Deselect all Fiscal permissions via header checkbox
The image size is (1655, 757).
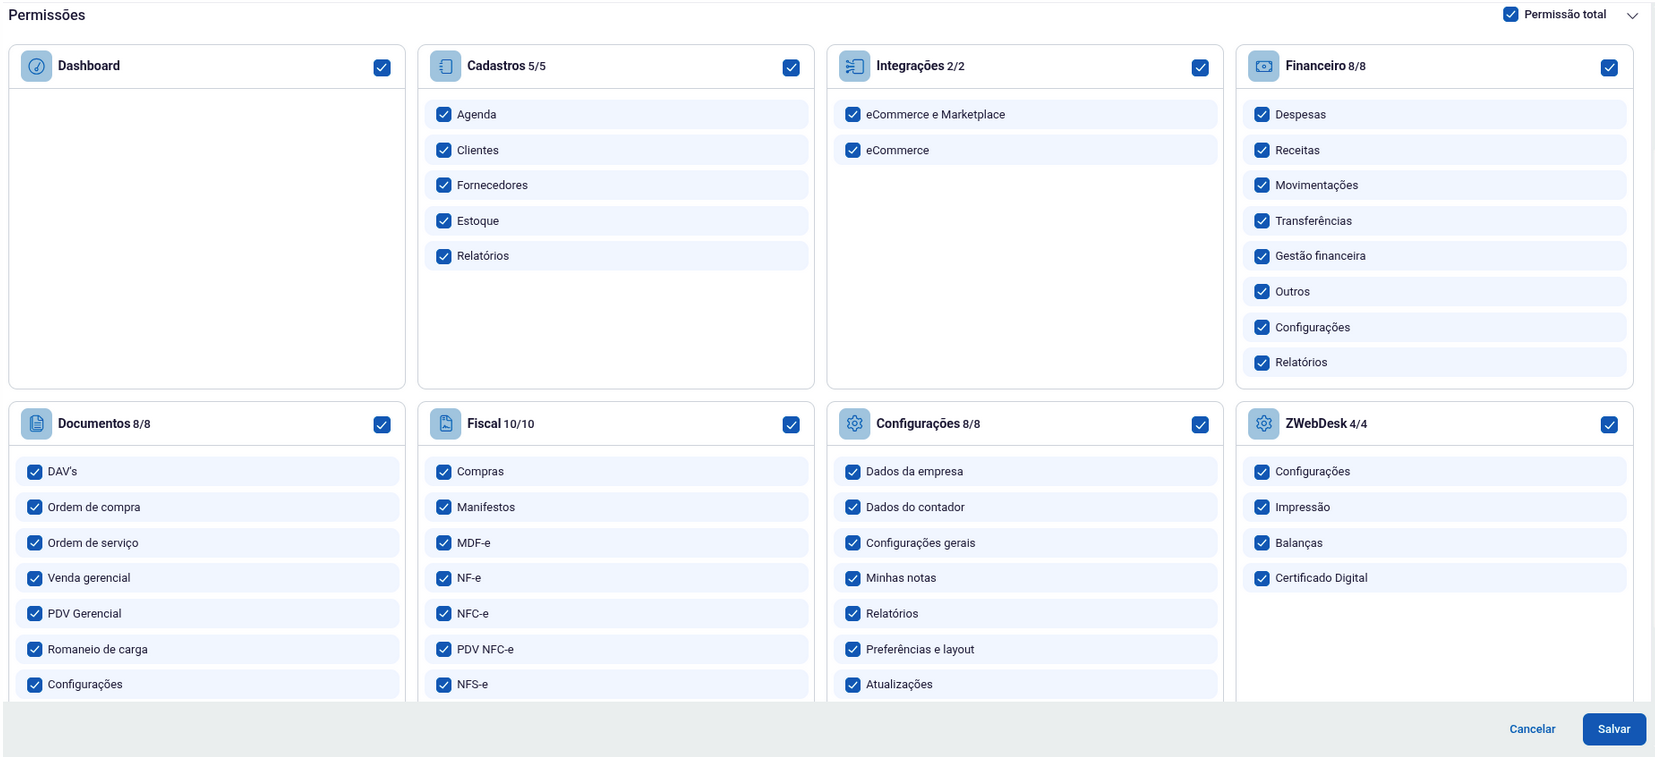[791, 425]
